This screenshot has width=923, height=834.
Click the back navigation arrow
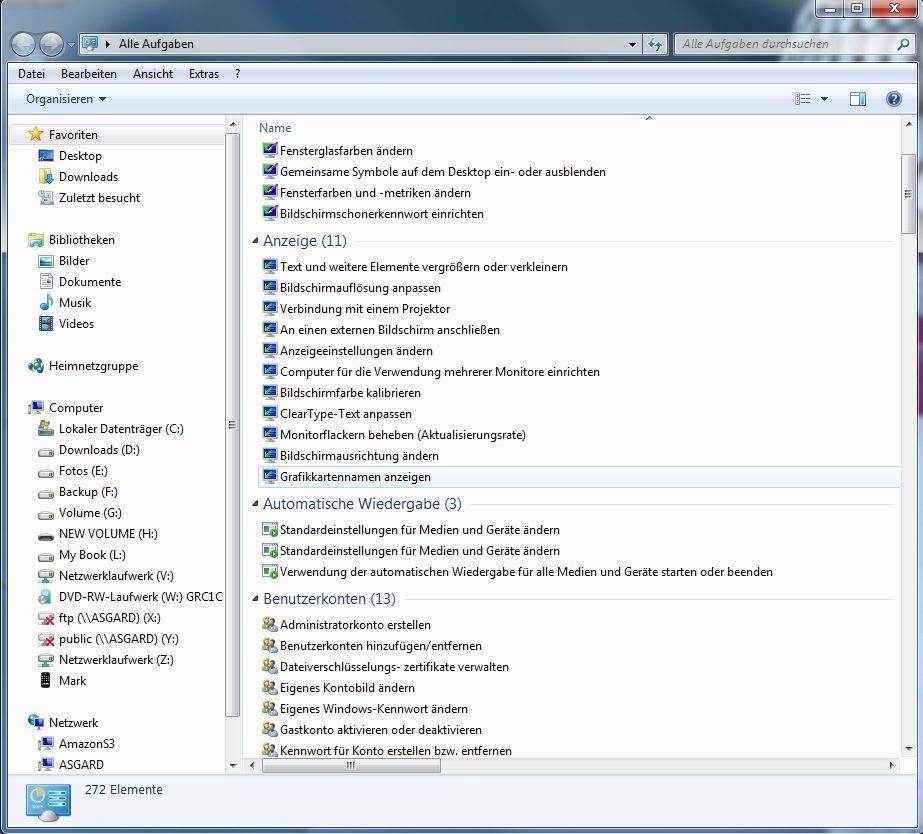click(23, 44)
